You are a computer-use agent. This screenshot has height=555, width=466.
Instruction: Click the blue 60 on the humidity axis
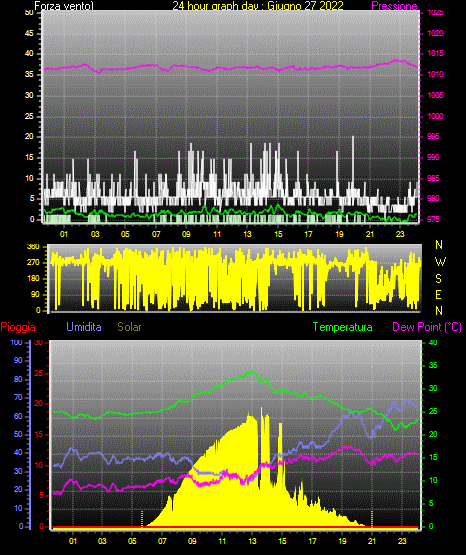18,416
